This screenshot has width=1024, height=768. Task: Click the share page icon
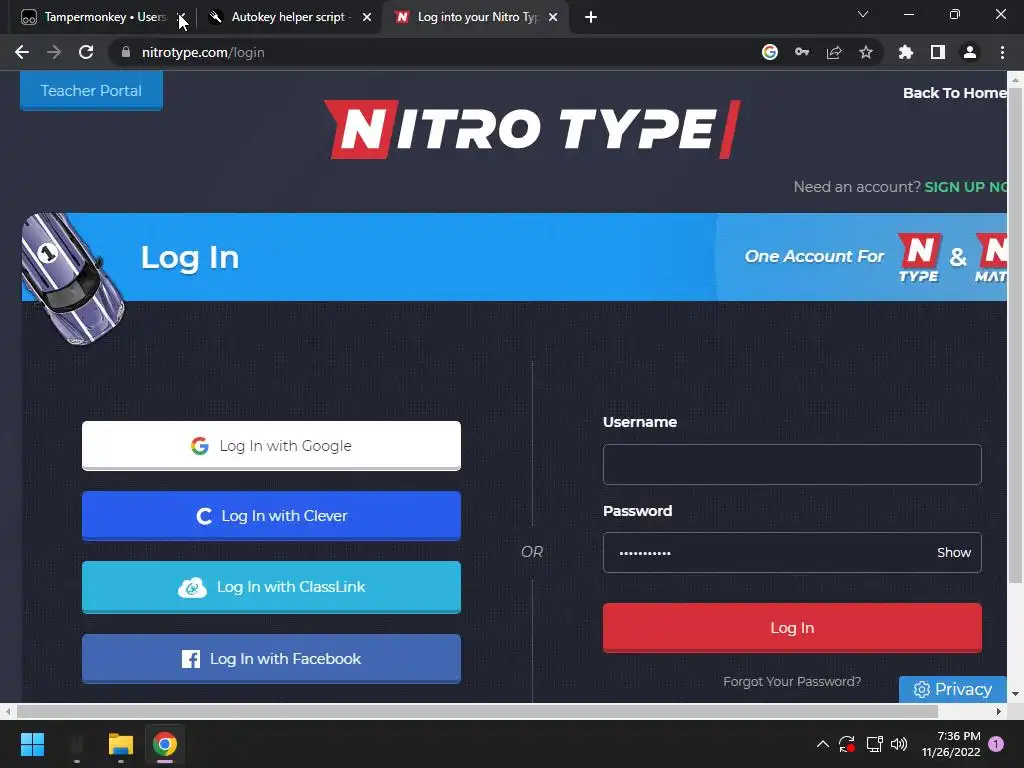point(834,52)
